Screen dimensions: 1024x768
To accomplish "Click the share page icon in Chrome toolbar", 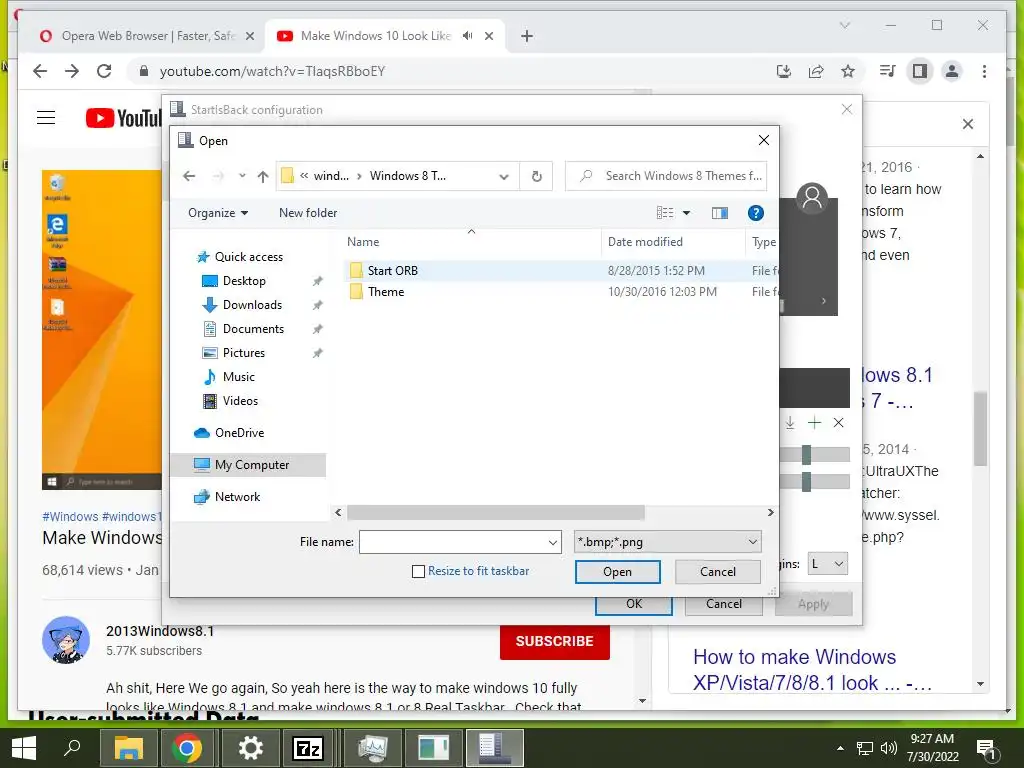I will tap(816, 71).
